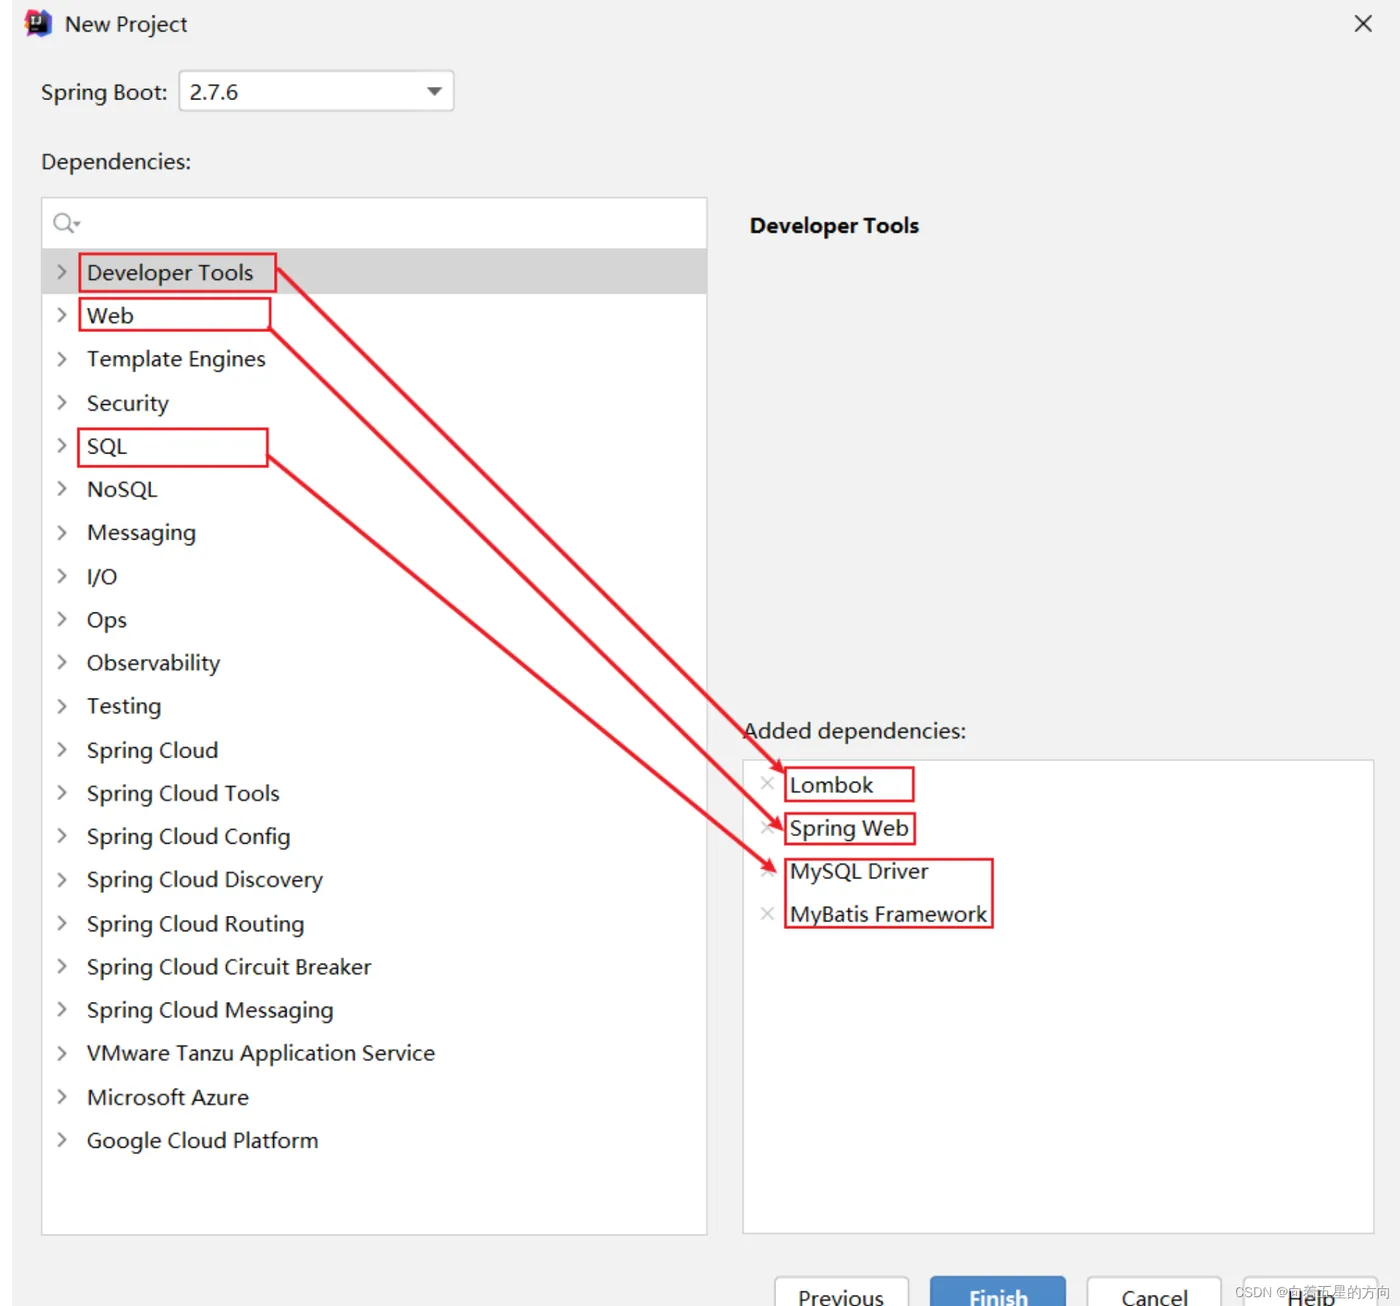Viewport: 1400px width, 1306px height.
Task: Expand the NoSQL category
Action: tap(62, 489)
